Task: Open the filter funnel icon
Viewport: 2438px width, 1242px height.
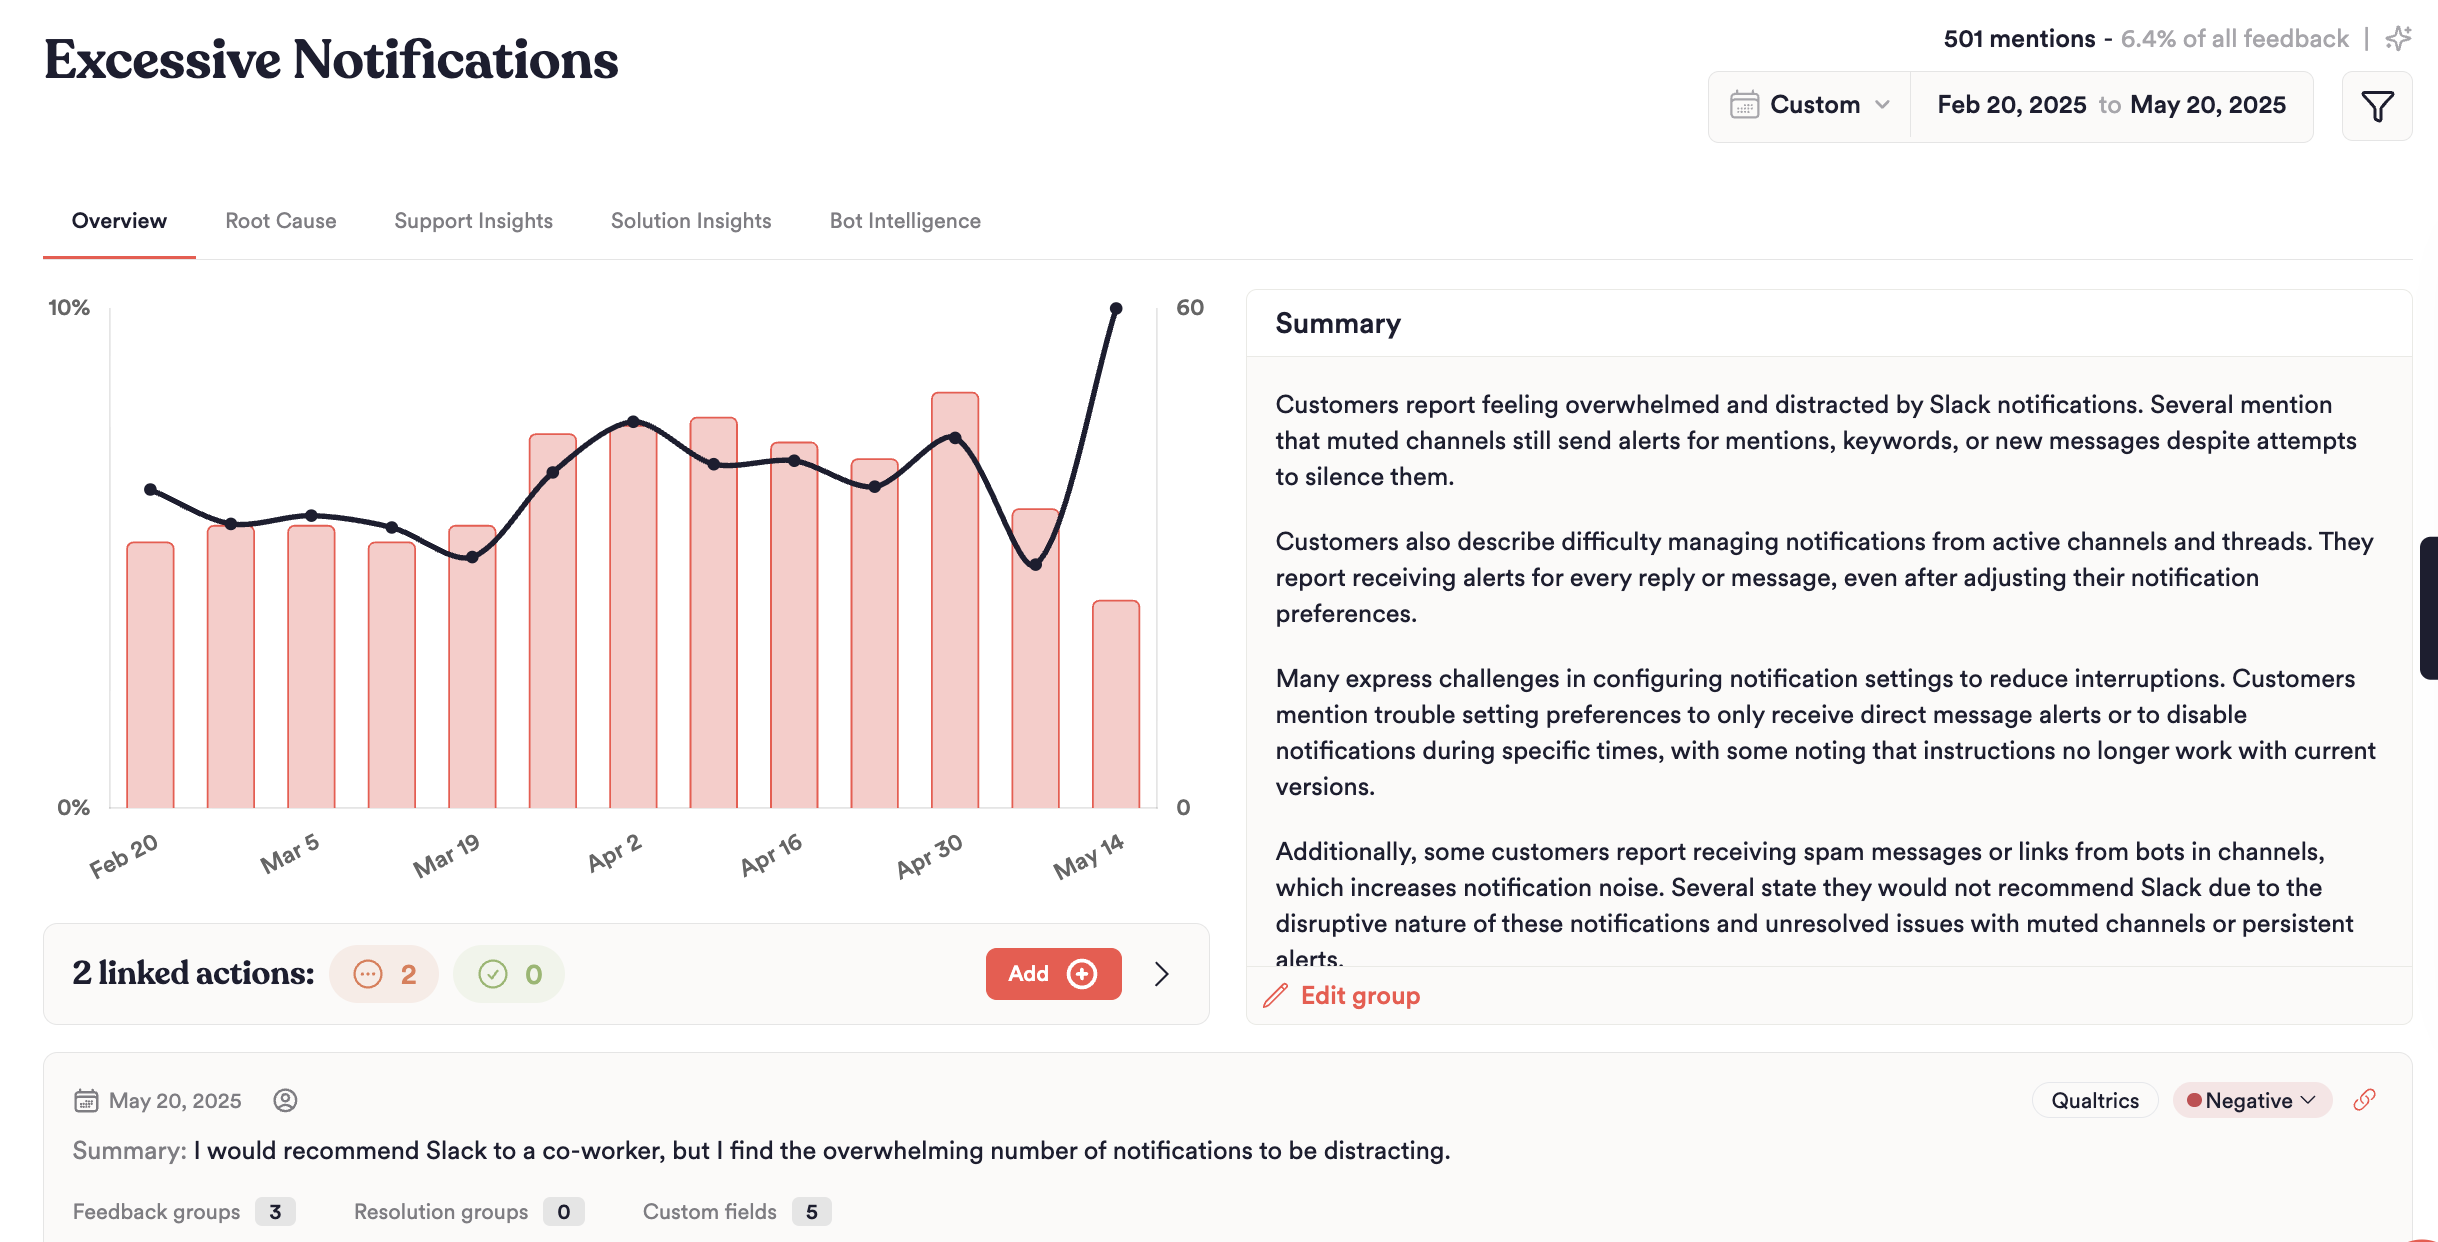Action: tap(2377, 106)
